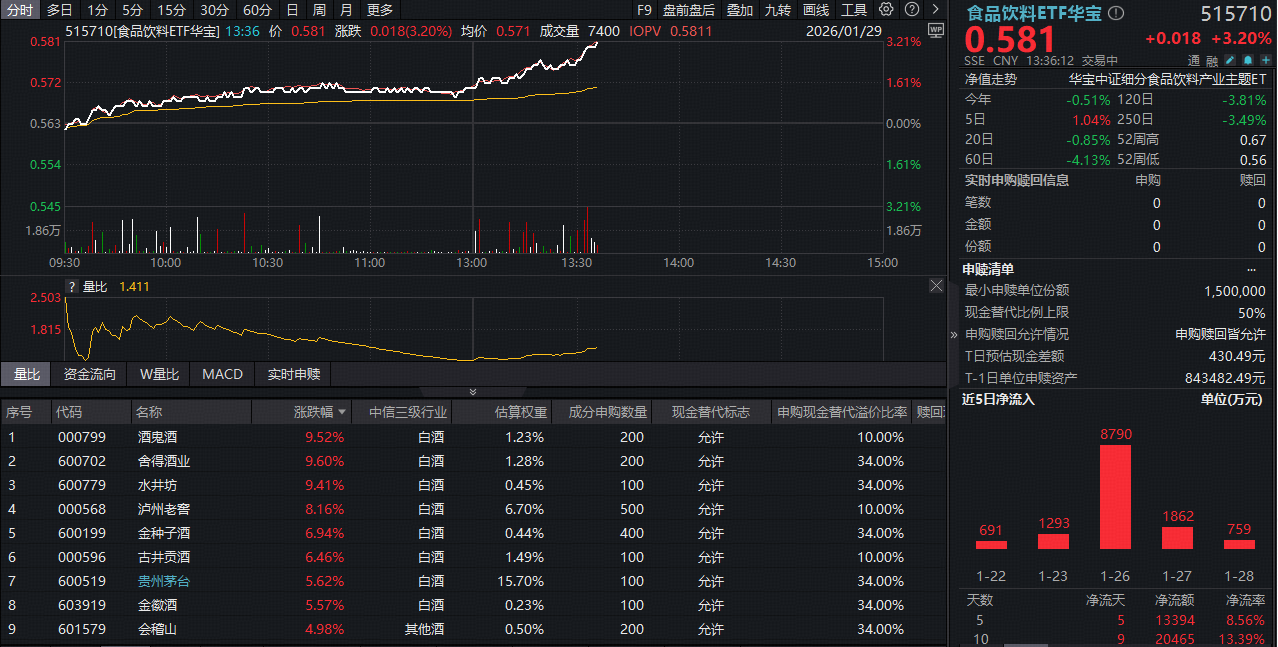
Task: Open the 申赎清单 more options ellipsis
Action: pos(1251,269)
